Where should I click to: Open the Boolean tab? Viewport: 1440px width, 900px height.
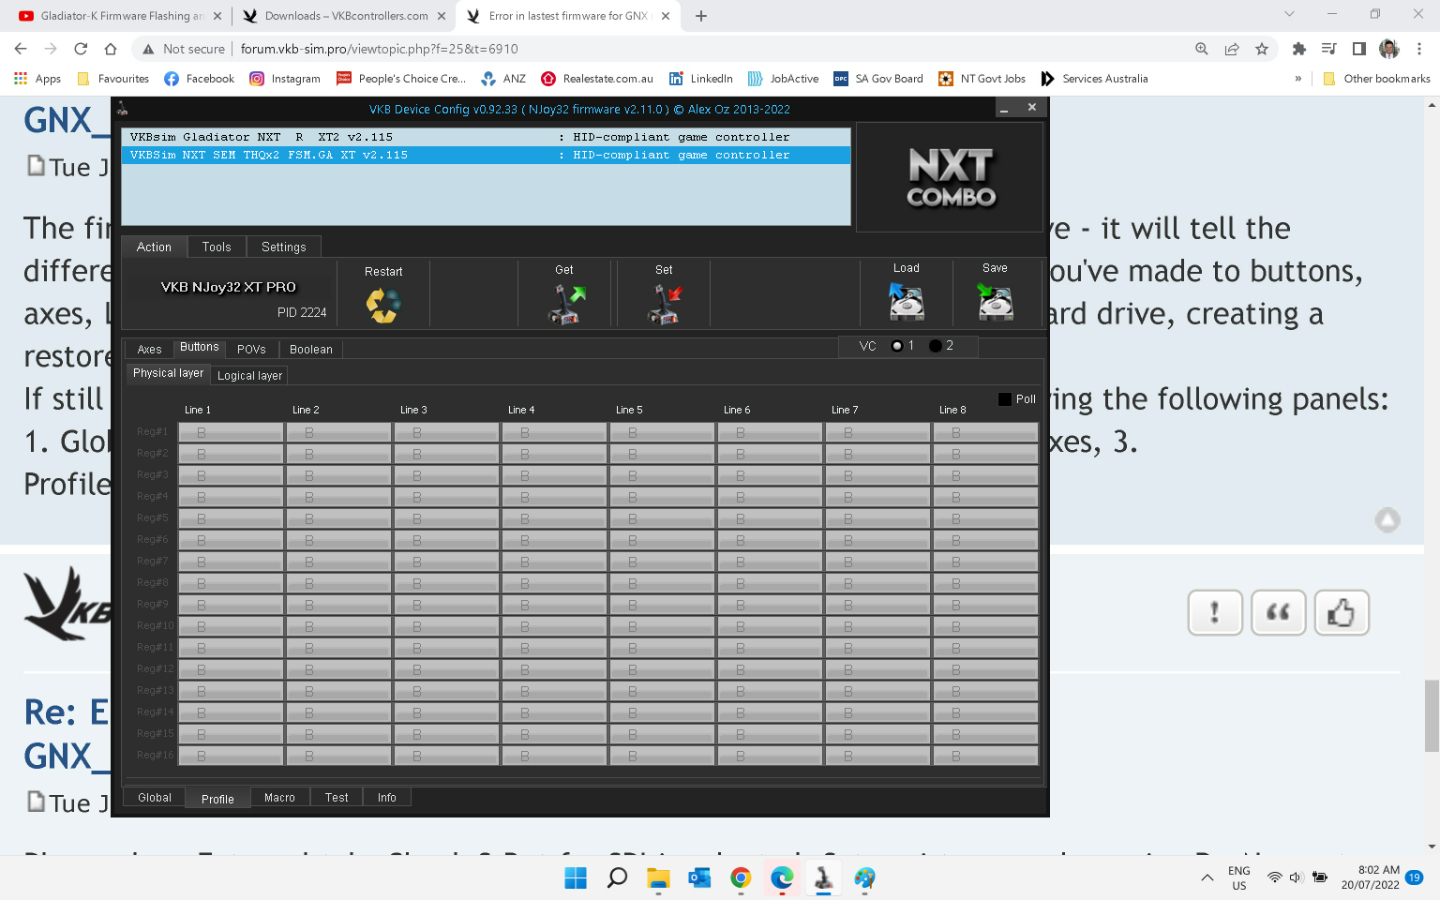(x=311, y=349)
